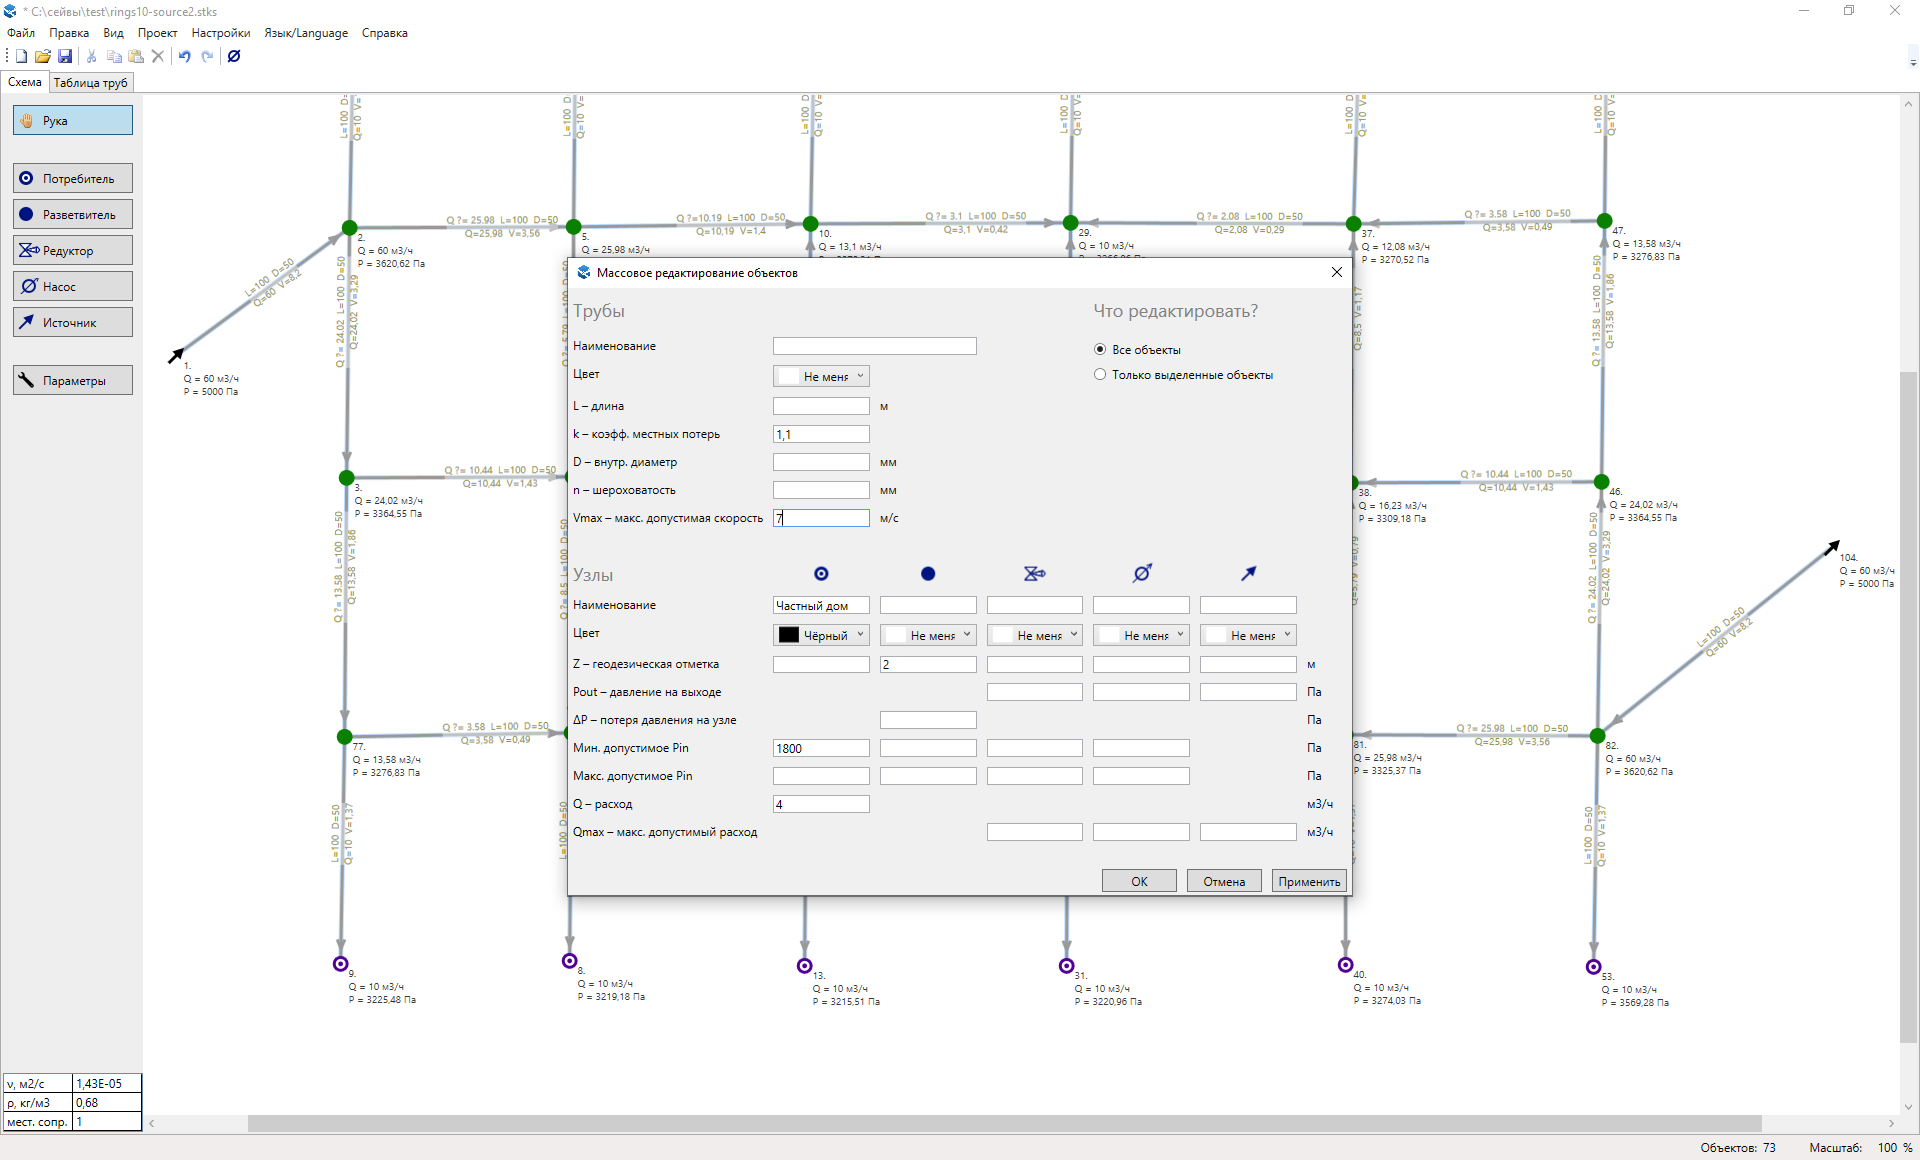1920x1160 pixels.
Task: Open the Проект menu
Action: click(x=157, y=32)
